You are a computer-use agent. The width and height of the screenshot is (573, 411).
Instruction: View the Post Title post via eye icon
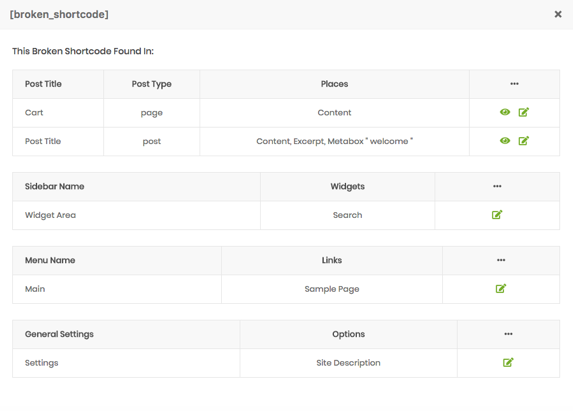(x=505, y=141)
